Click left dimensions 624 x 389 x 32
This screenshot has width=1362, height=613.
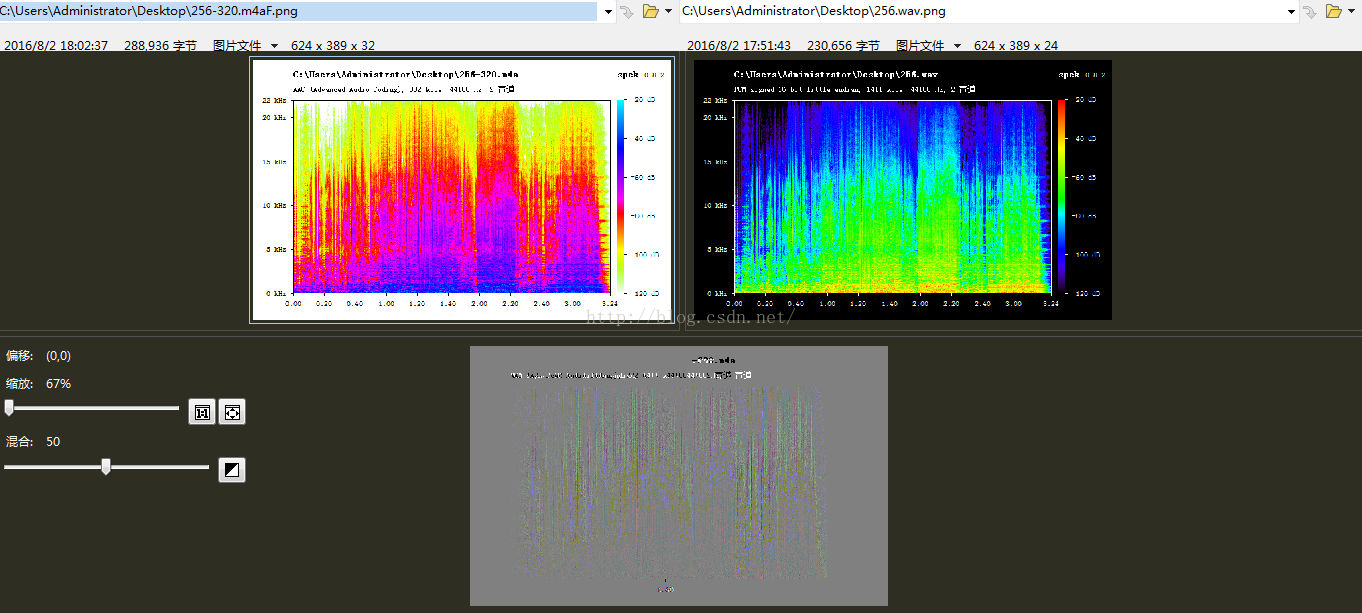pyautogui.click(x=333, y=46)
